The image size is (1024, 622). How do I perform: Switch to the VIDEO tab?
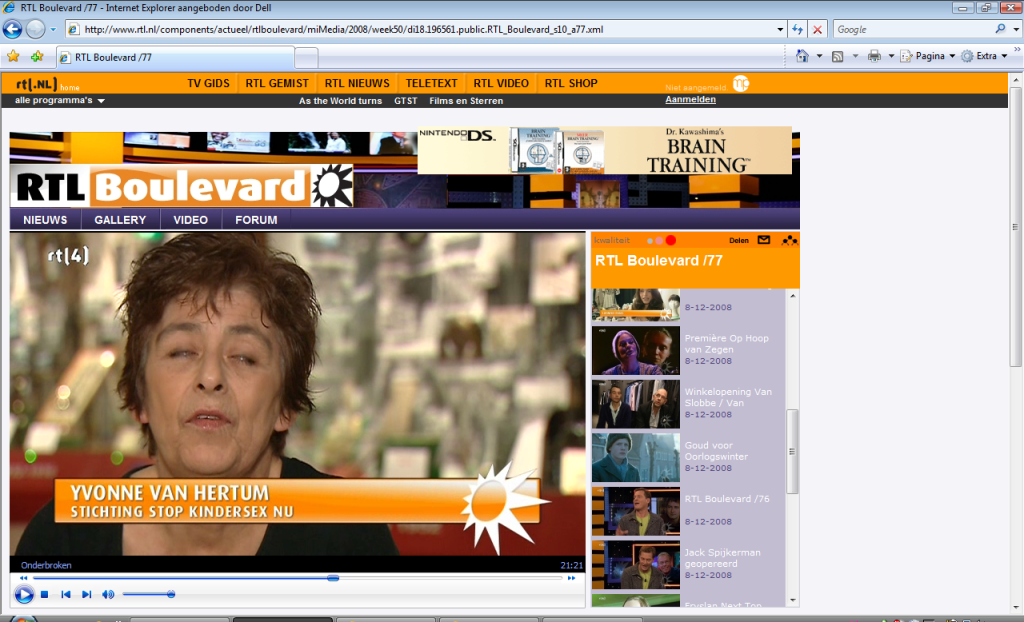point(191,220)
